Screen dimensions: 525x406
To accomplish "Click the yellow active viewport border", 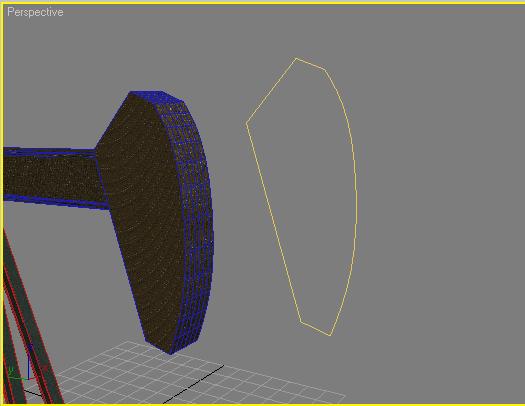I will point(262,3).
